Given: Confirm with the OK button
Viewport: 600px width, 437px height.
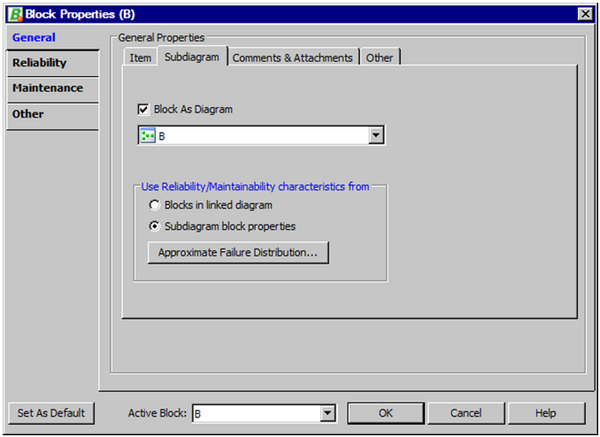Looking at the screenshot, I should [386, 413].
